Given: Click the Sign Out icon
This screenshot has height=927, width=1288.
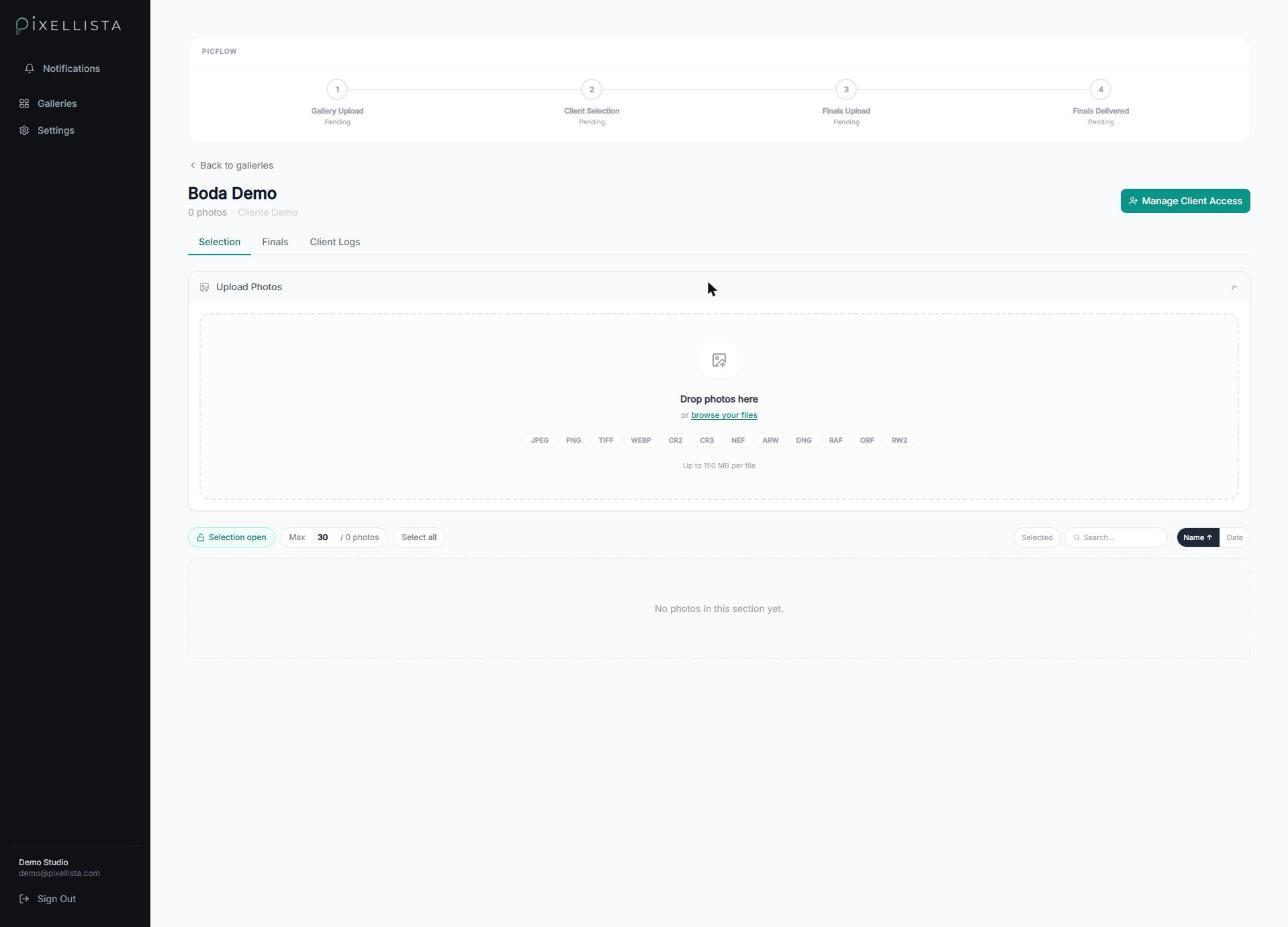Looking at the screenshot, I should click(24, 899).
